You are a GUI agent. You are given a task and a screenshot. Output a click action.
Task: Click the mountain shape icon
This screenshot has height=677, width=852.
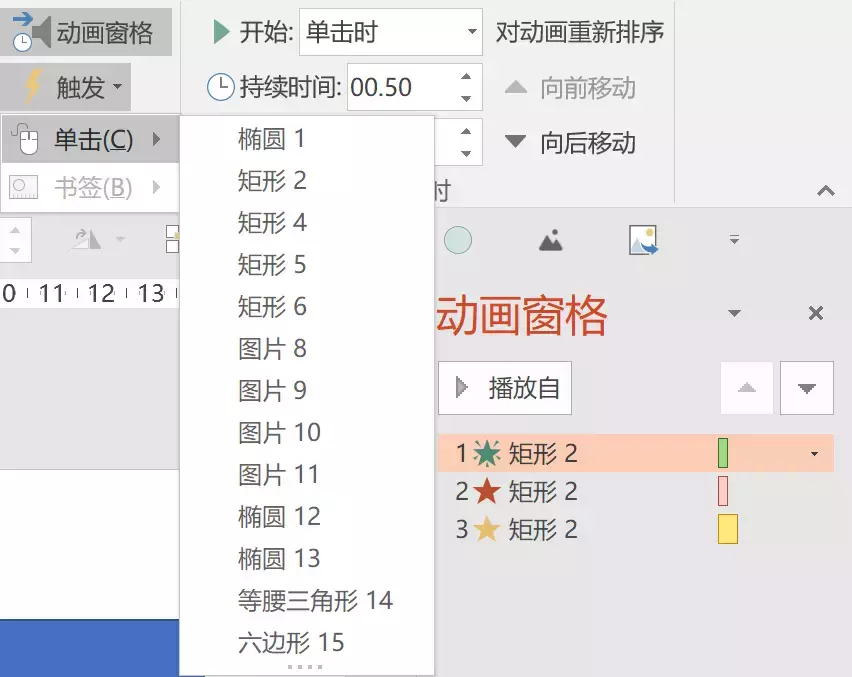[550, 240]
